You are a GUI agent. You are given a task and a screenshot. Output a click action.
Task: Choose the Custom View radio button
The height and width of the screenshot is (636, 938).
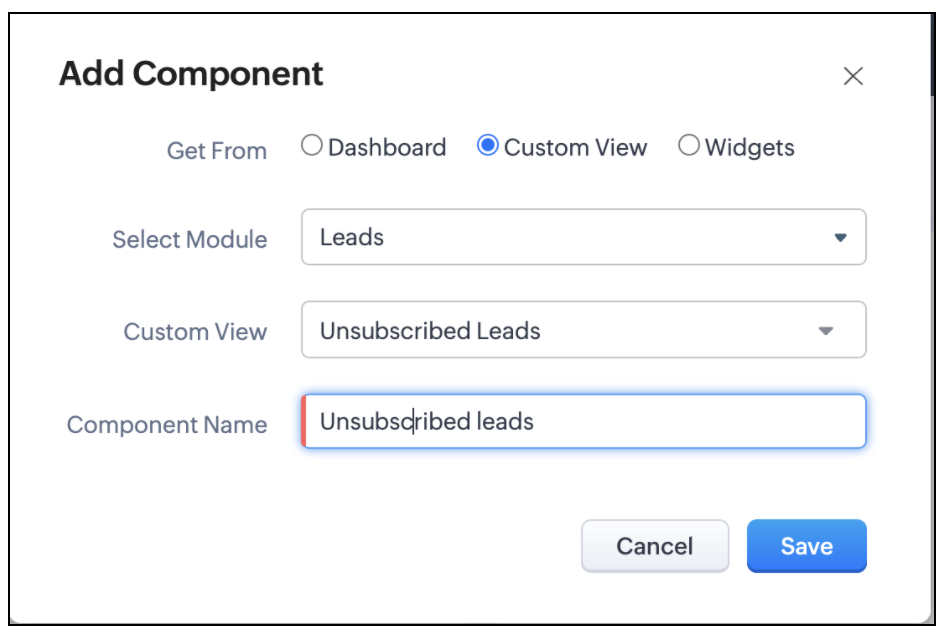point(488,146)
